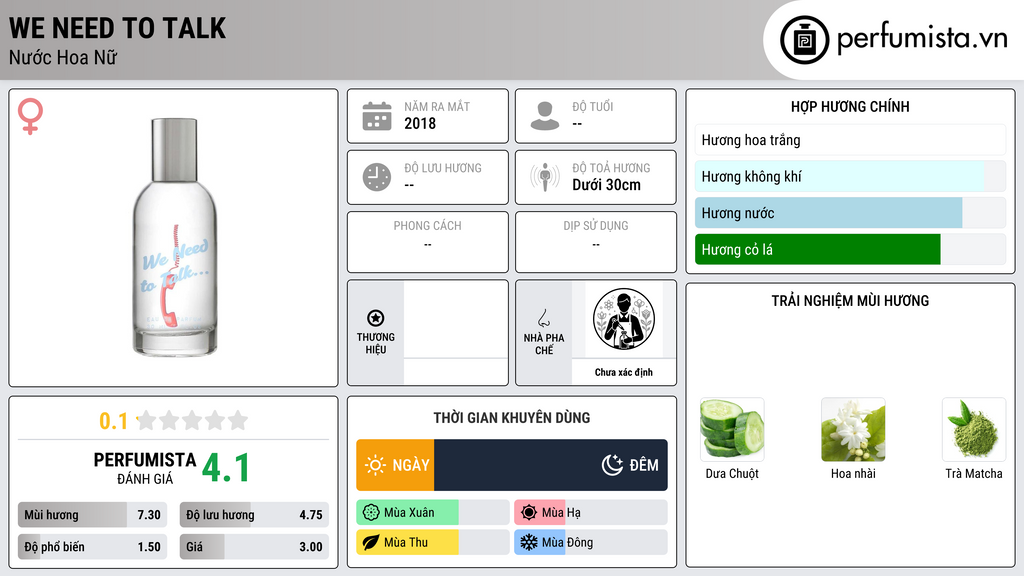Click the Mùi hương 7.30 score bar
The height and width of the screenshot is (576, 1024).
click(92, 515)
